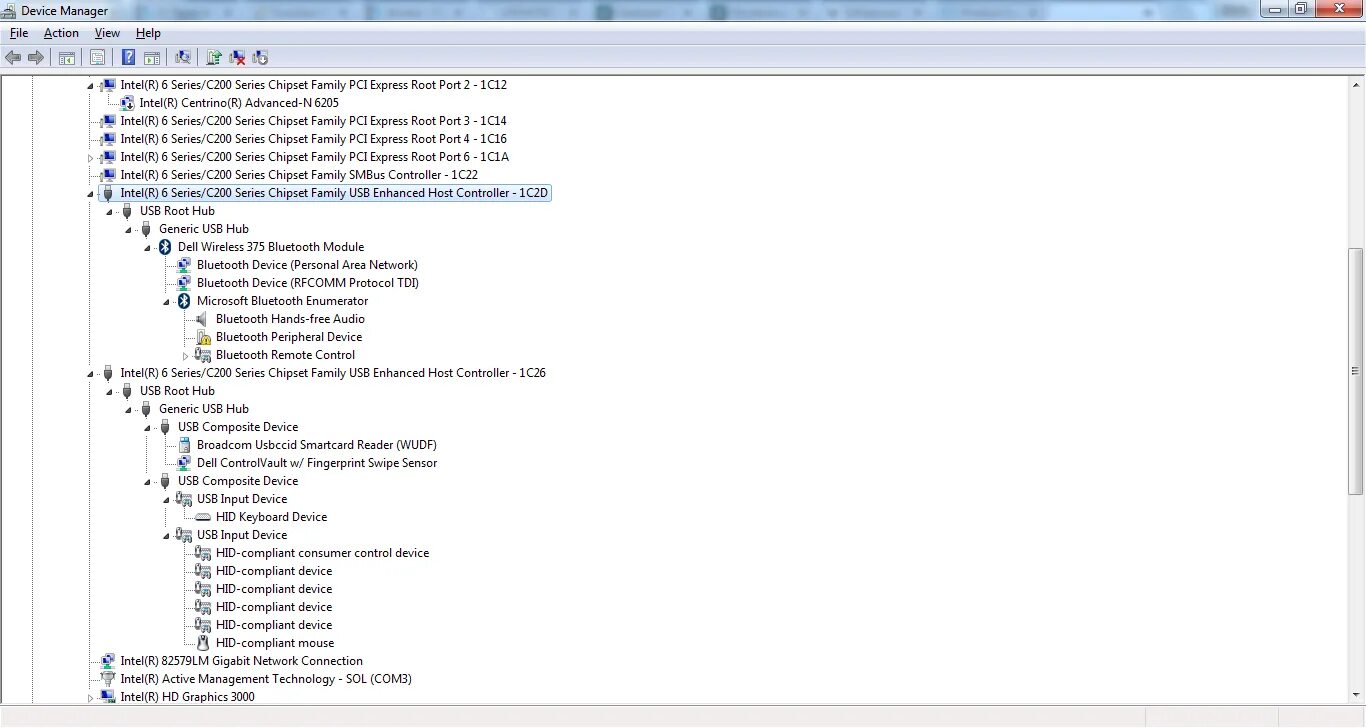Click the Microsoft Bluetooth Enumerator Bluetooth icon

(184, 301)
